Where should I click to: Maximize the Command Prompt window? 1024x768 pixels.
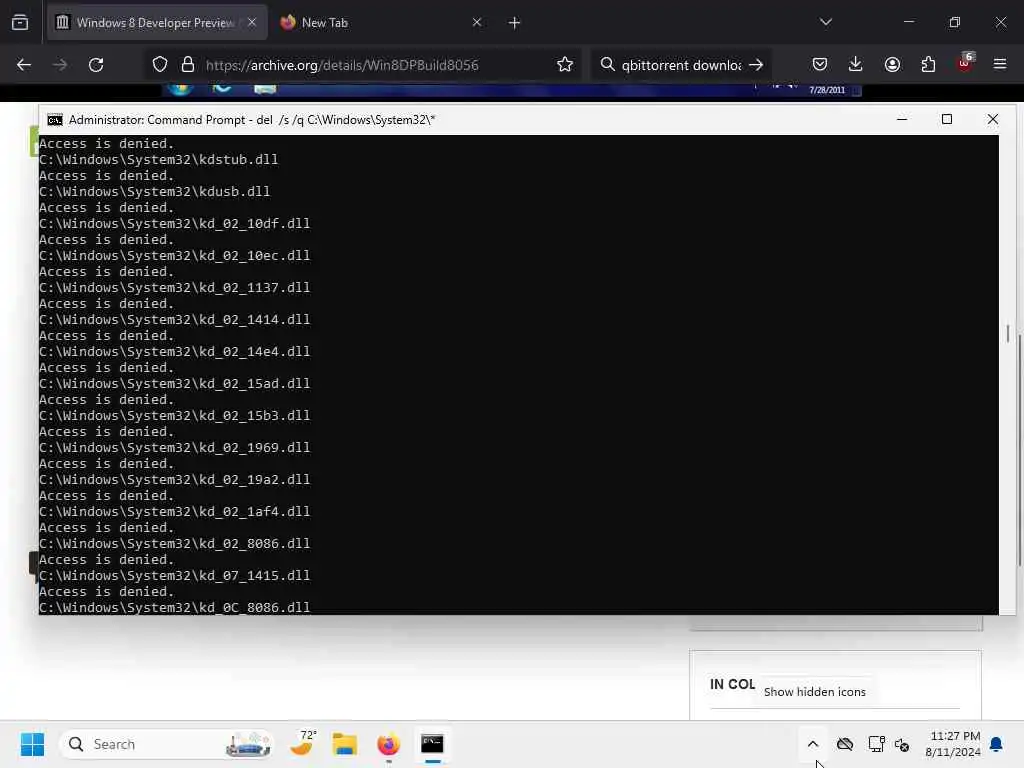tap(947, 120)
